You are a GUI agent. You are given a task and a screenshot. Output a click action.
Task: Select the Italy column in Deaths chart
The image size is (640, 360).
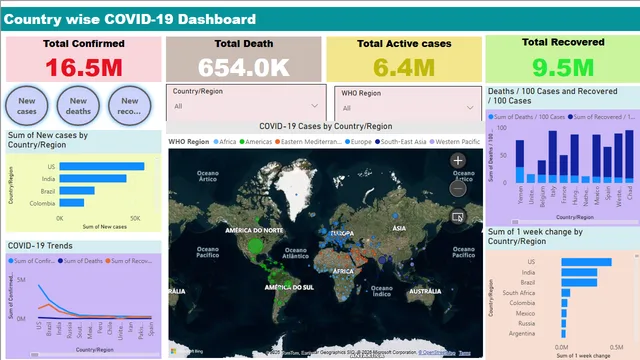pos(553,156)
